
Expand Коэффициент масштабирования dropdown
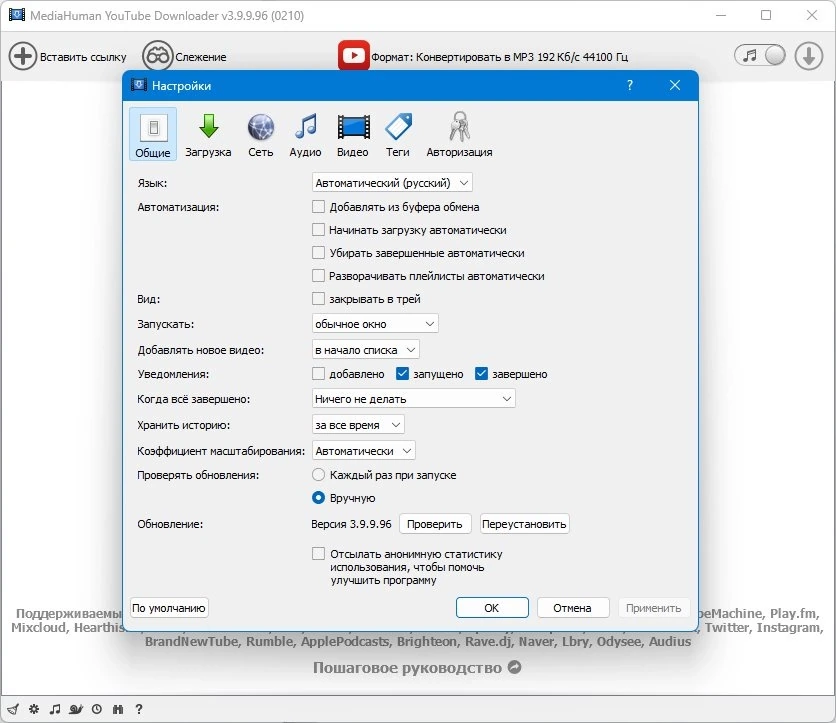click(363, 451)
